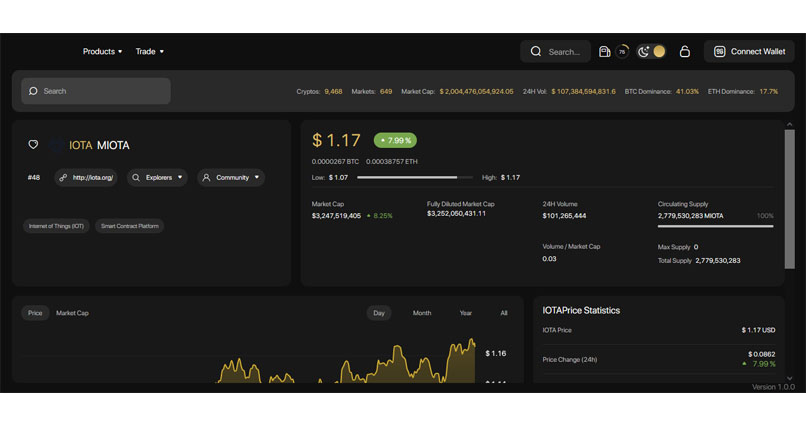Click the 0.00038757 ETH value
806x430 pixels.
point(392,161)
